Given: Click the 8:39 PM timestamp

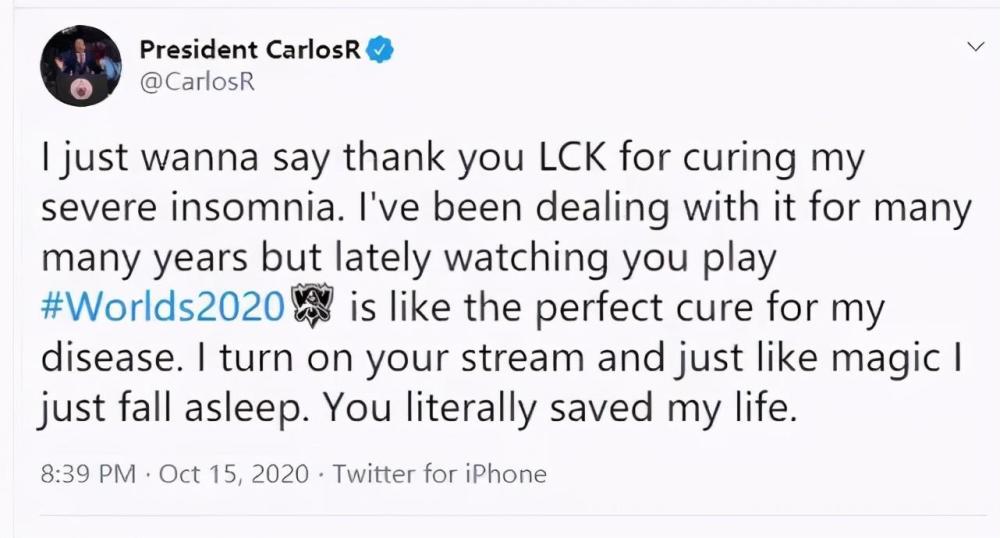Looking at the screenshot, I should (x=86, y=473).
